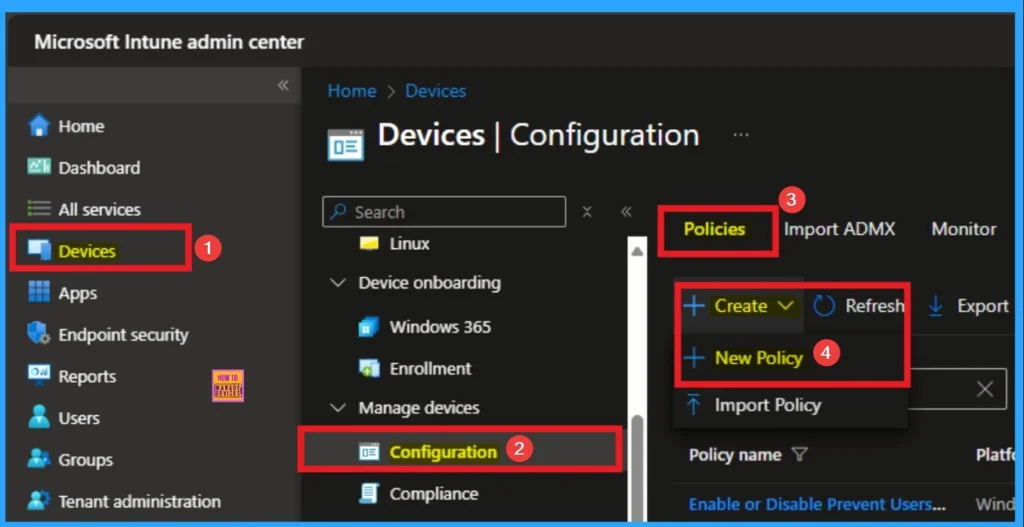The height and width of the screenshot is (527, 1024).
Task: Go to Home breadcrumb link
Action: 351,91
